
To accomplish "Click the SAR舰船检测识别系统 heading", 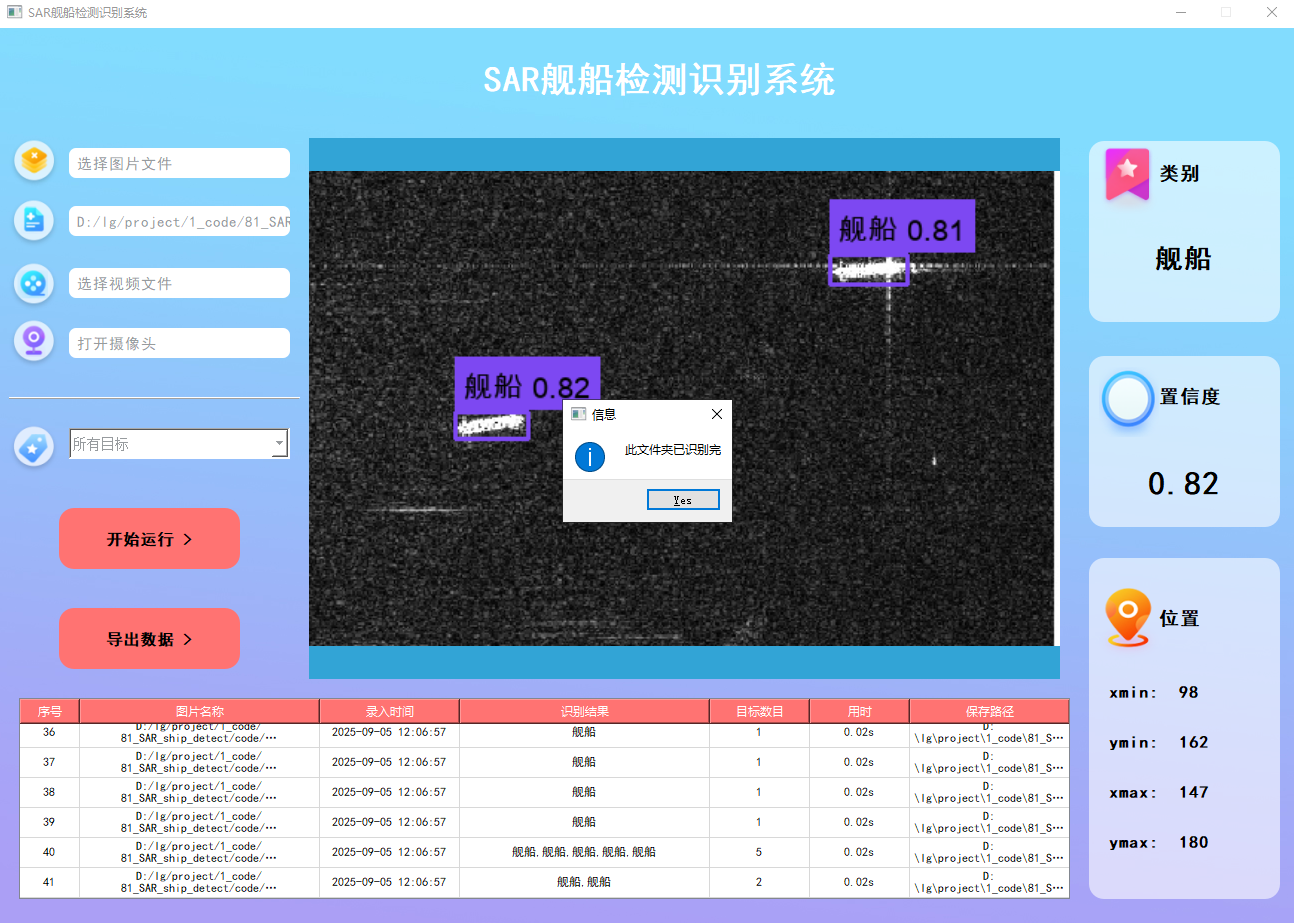I will (659, 79).
